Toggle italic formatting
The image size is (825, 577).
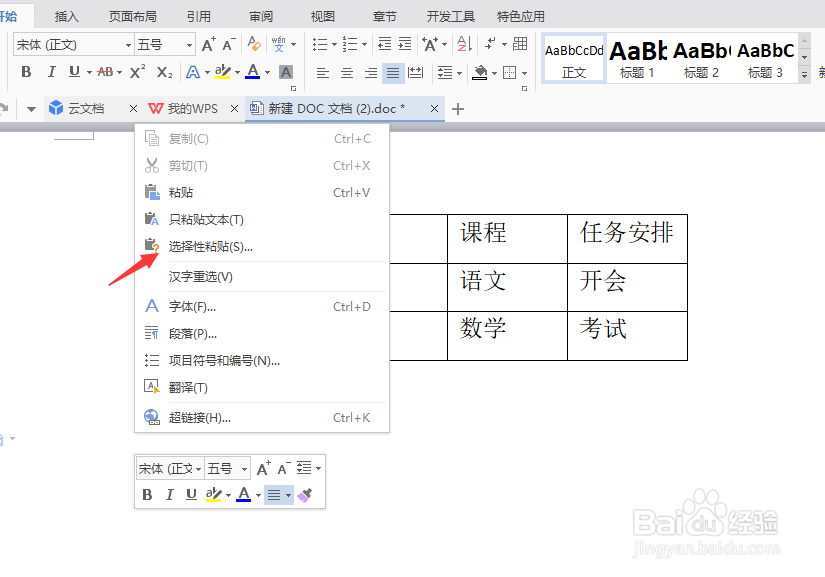tap(51, 71)
